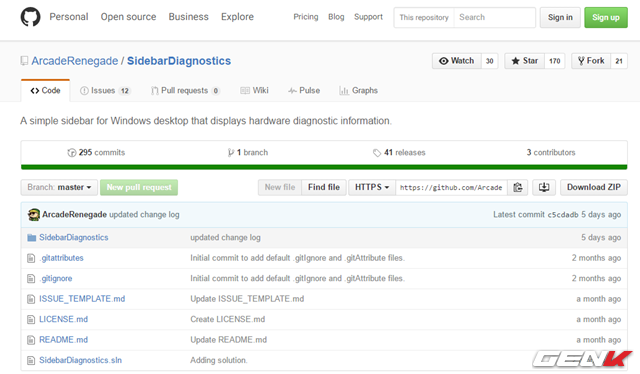Image resolution: width=640 pixels, height=374 pixels.
Task: Open the SidebarDiagnostics folder
Action: coord(73,238)
